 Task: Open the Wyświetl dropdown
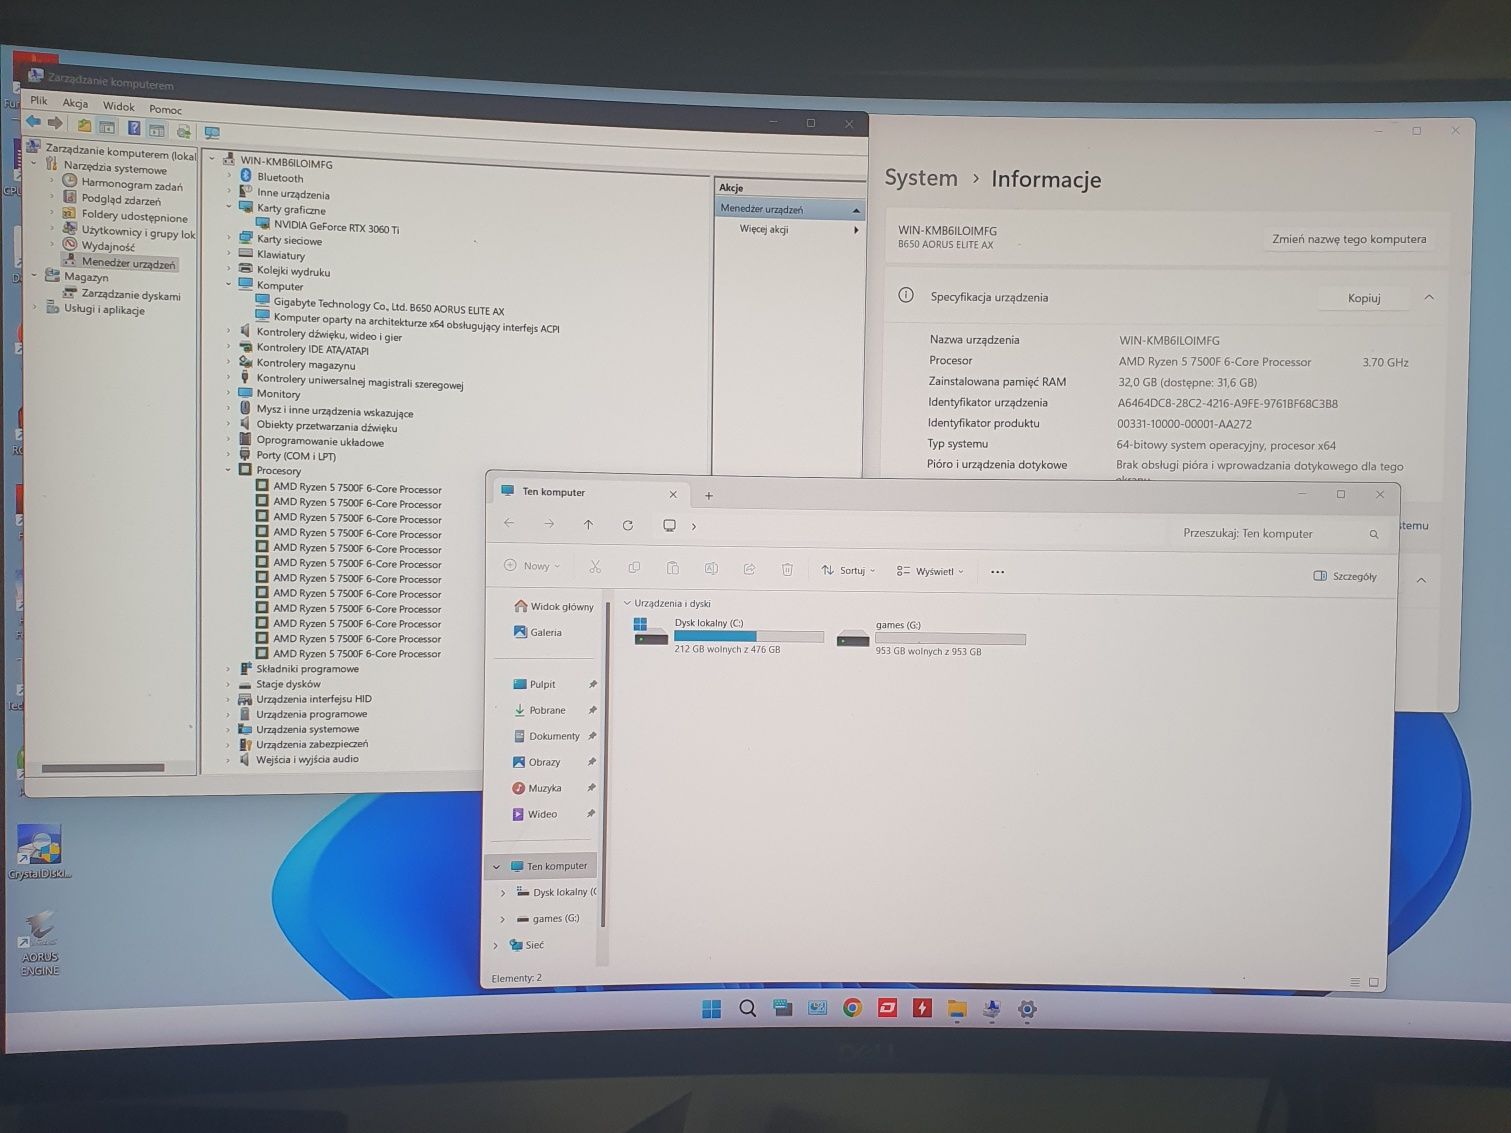click(x=930, y=571)
